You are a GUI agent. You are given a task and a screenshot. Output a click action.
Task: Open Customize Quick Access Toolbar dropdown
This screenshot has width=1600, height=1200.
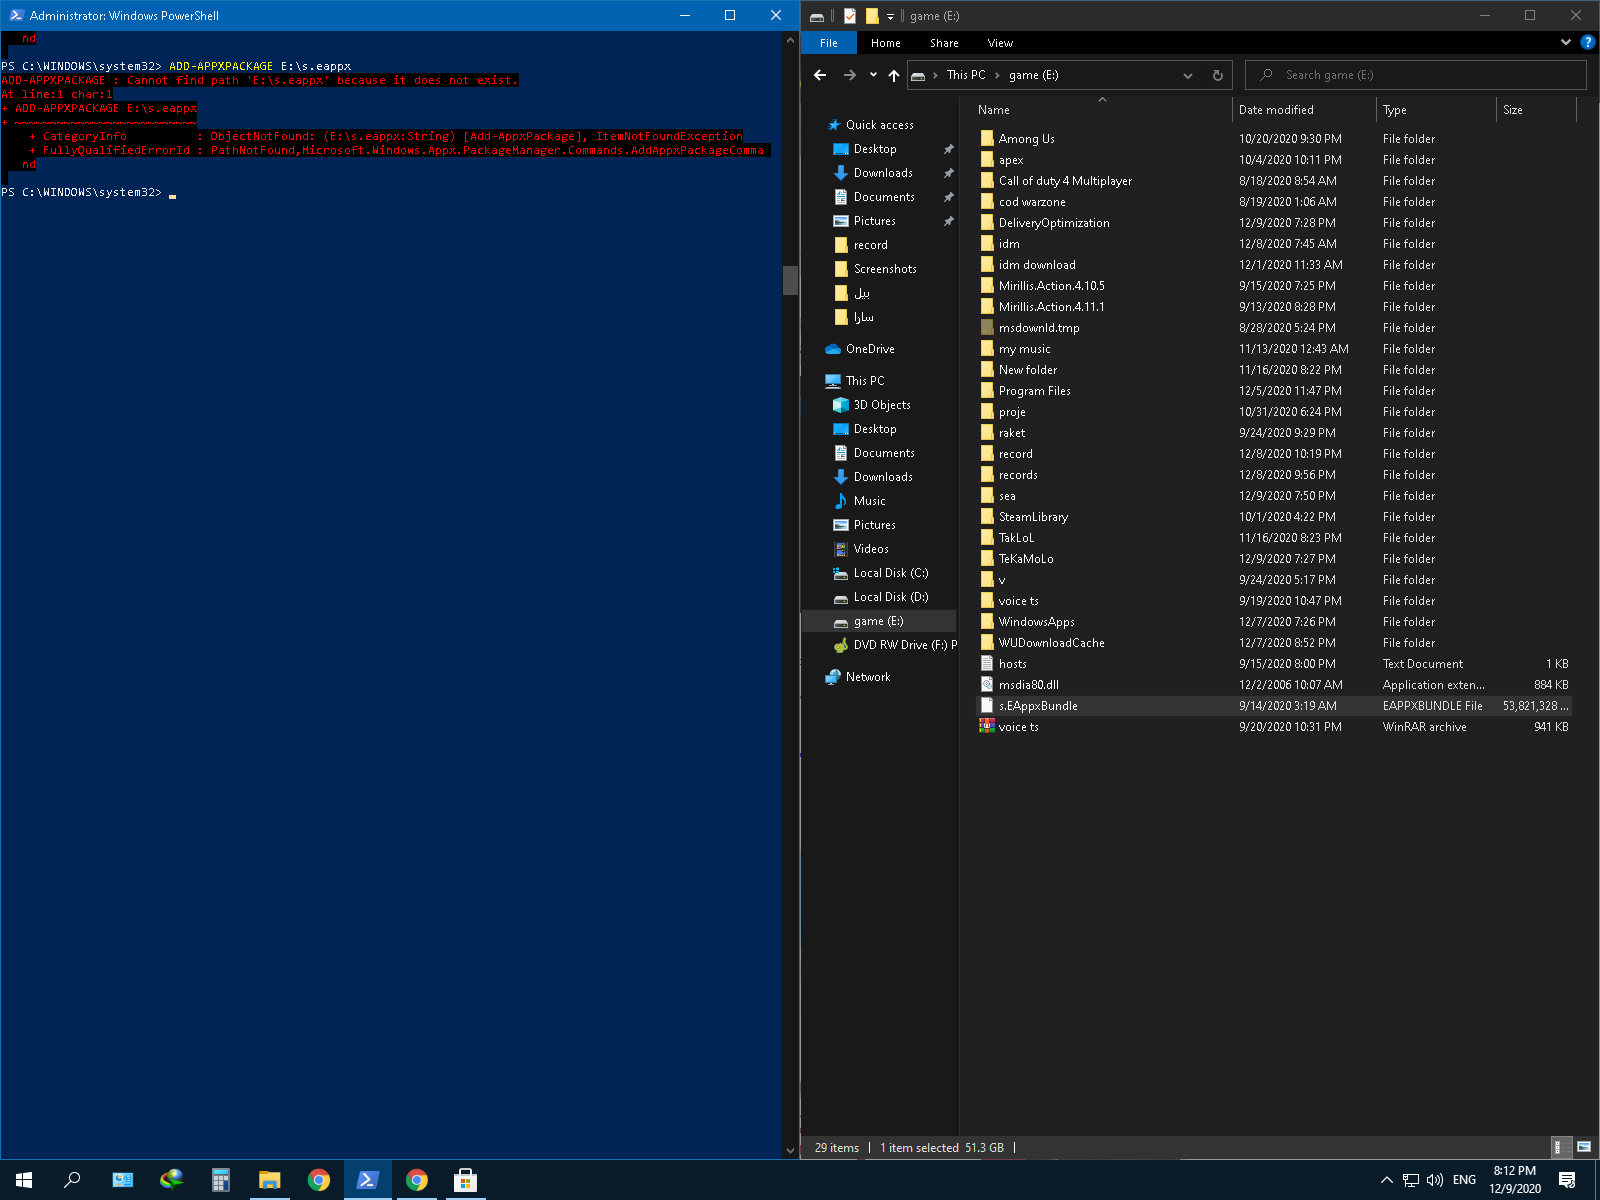pyautogui.click(x=890, y=16)
